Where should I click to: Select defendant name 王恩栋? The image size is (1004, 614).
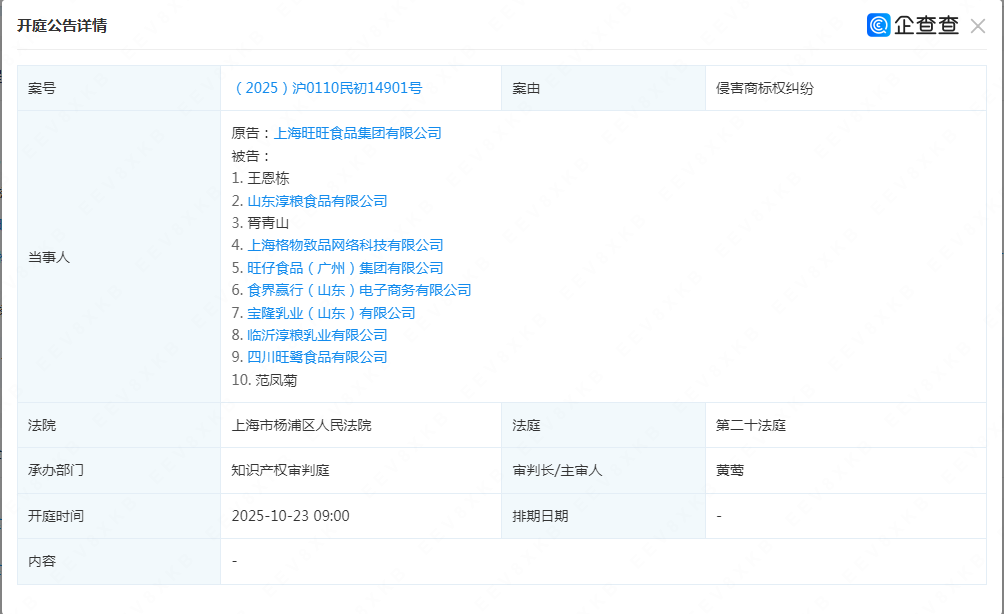click(x=268, y=178)
